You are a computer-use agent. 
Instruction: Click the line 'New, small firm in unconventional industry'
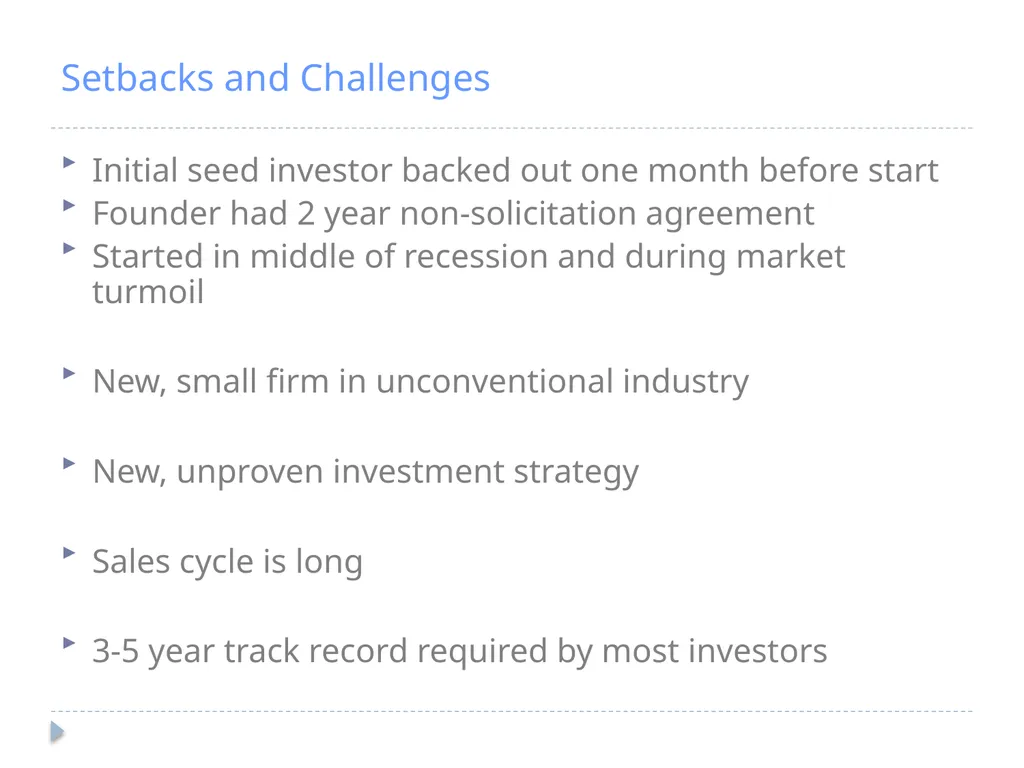(x=421, y=382)
